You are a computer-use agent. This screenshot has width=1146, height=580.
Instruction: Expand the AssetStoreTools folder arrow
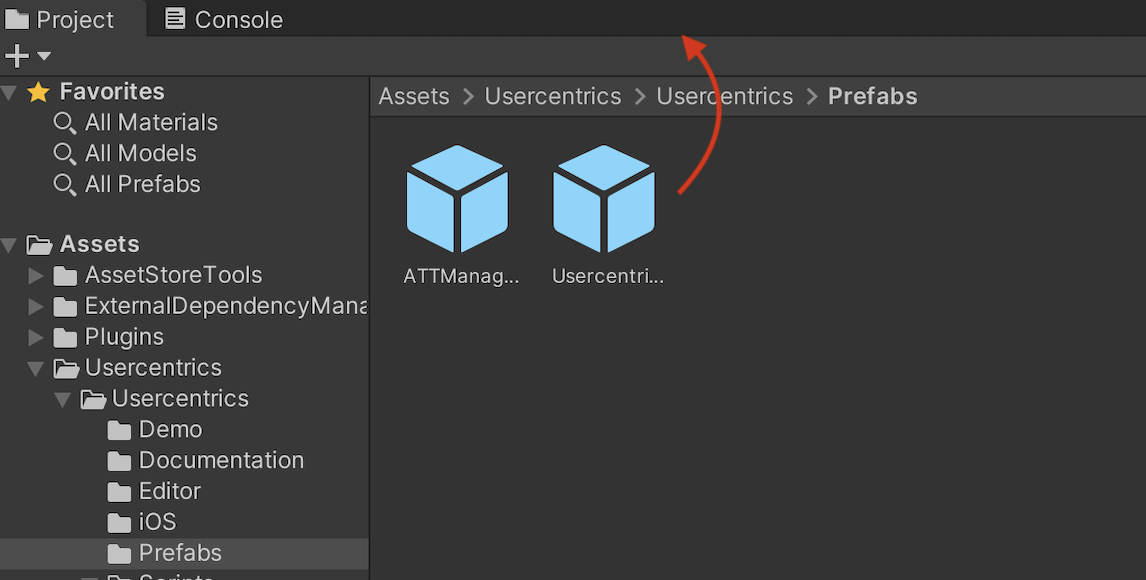click(35, 275)
